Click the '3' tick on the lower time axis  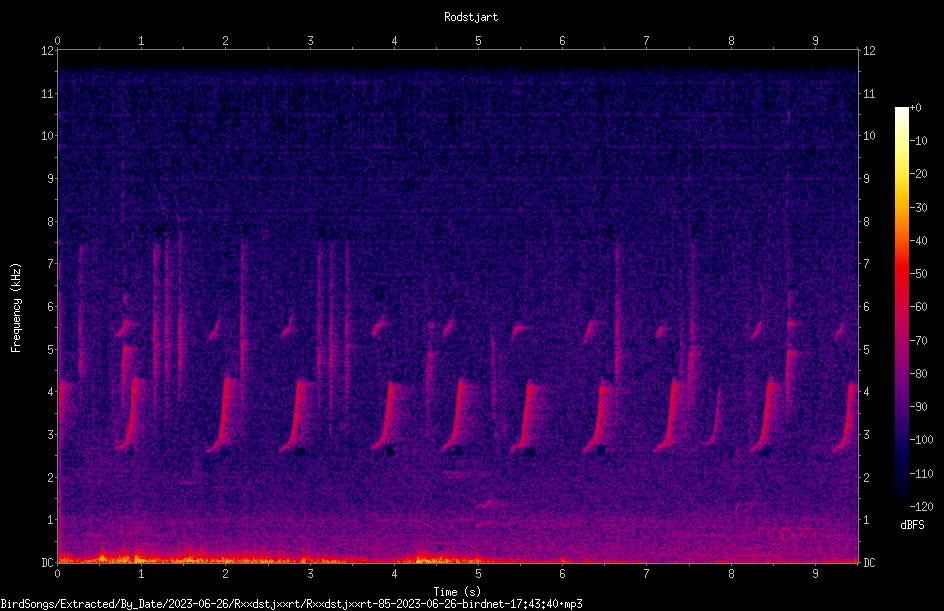tap(310, 574)
